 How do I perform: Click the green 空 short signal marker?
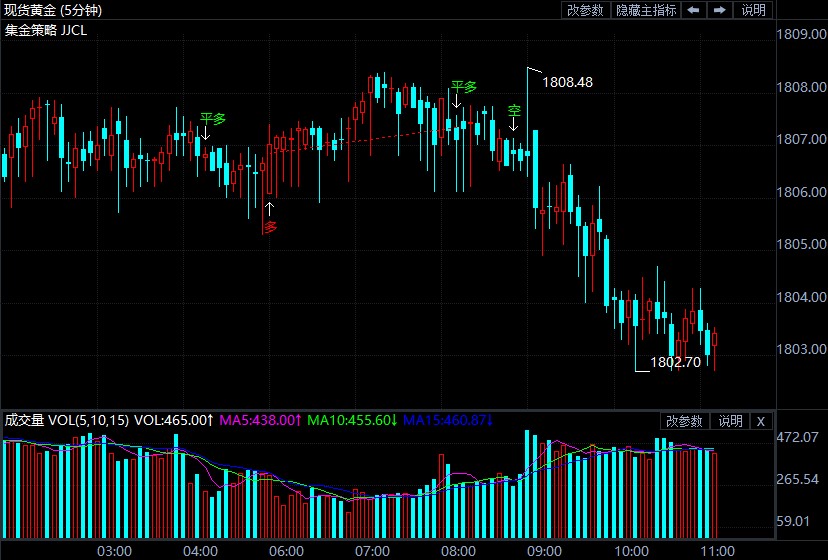coord(514,110)
